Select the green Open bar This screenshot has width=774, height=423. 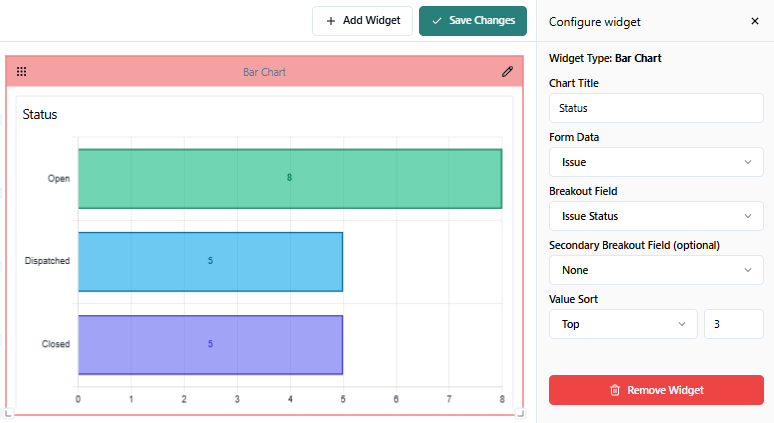289,179
